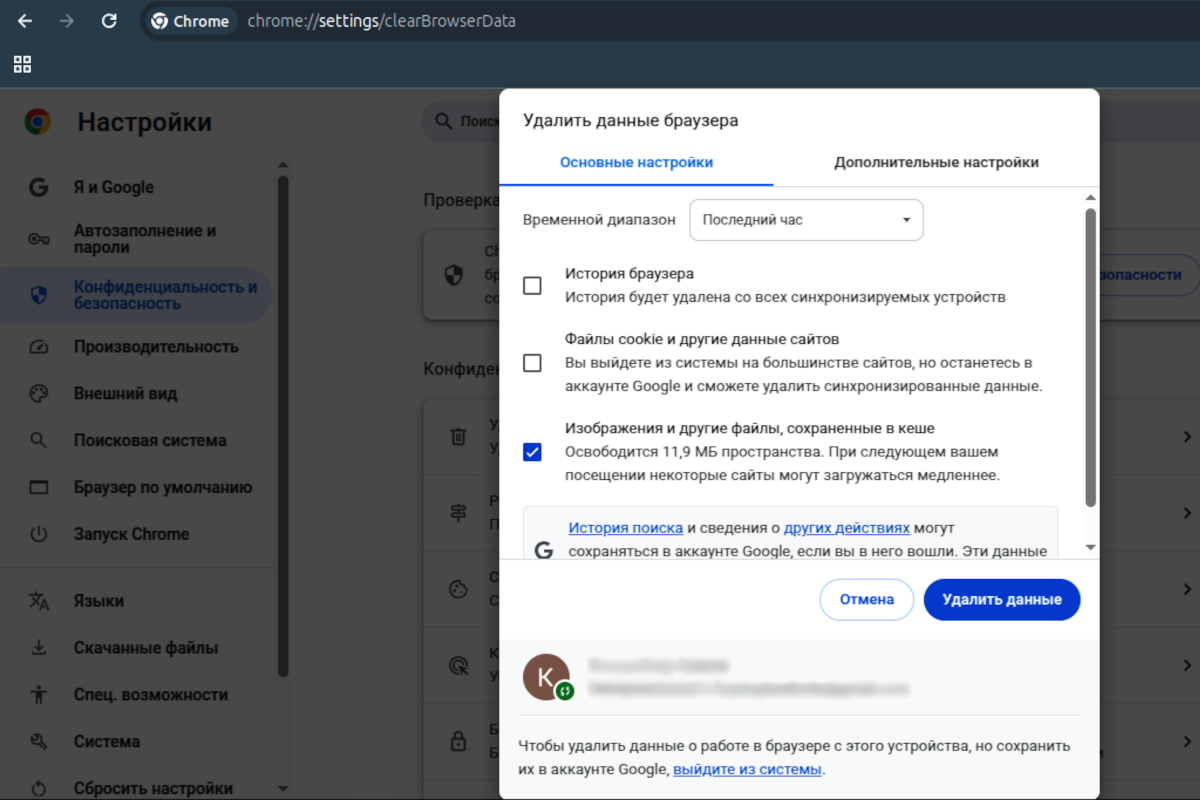Click the Скачанные файлы download icon
The width and height of the screenshot is (1200, 800).
39,647
